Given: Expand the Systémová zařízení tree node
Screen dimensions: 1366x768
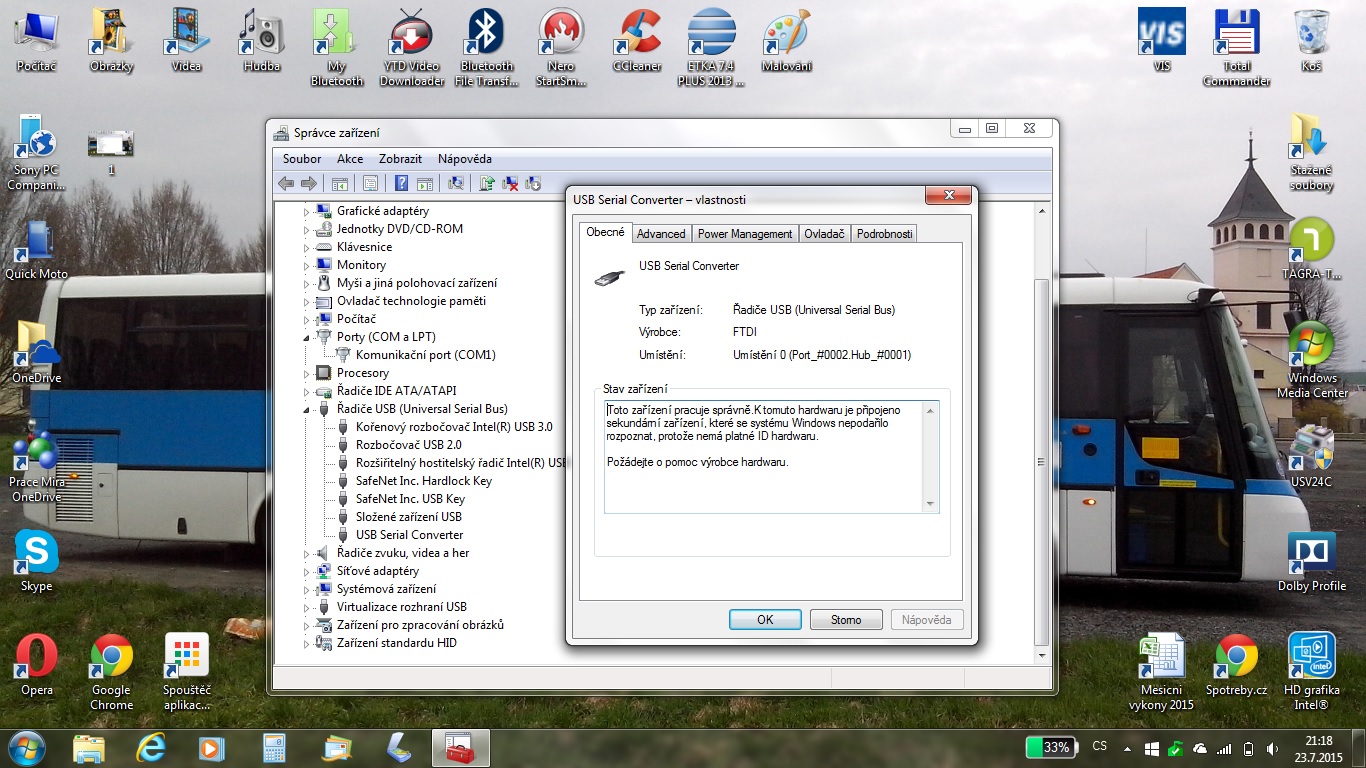Looking at the screenshot, I should 307,589.
